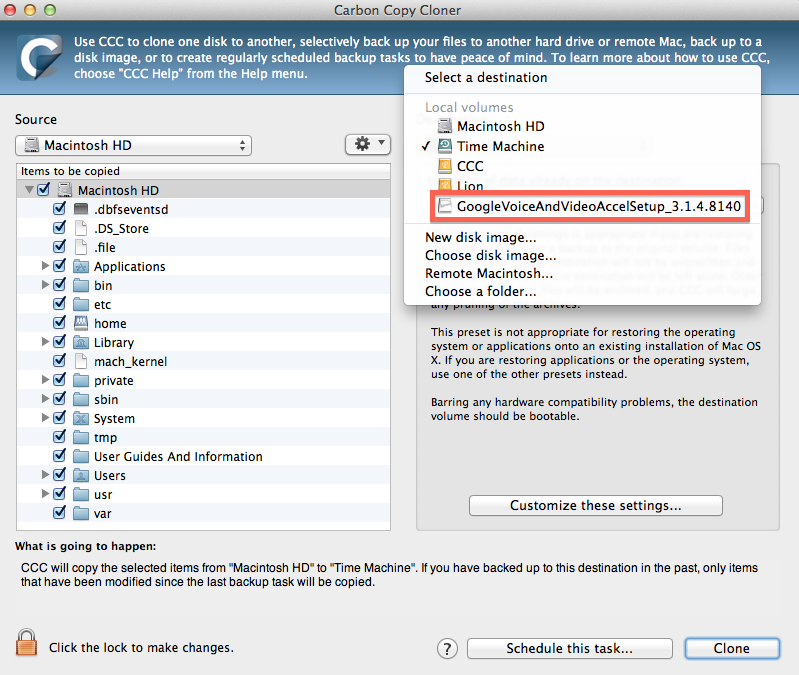Uncheck the System checkbox
This screenshot has width=799, height=675.
pos(60,417)
